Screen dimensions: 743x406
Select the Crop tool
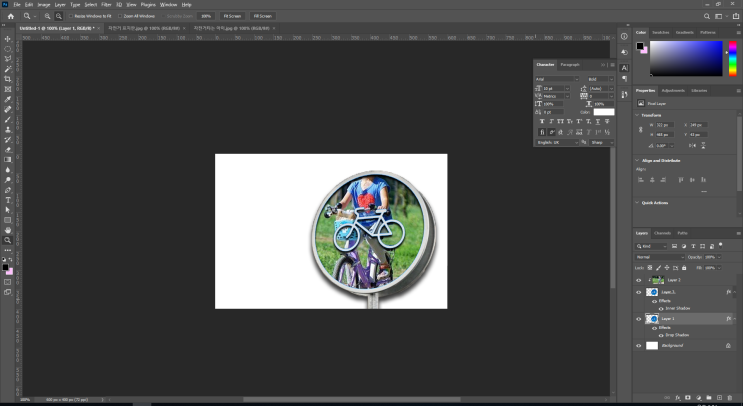pos(8,79)
